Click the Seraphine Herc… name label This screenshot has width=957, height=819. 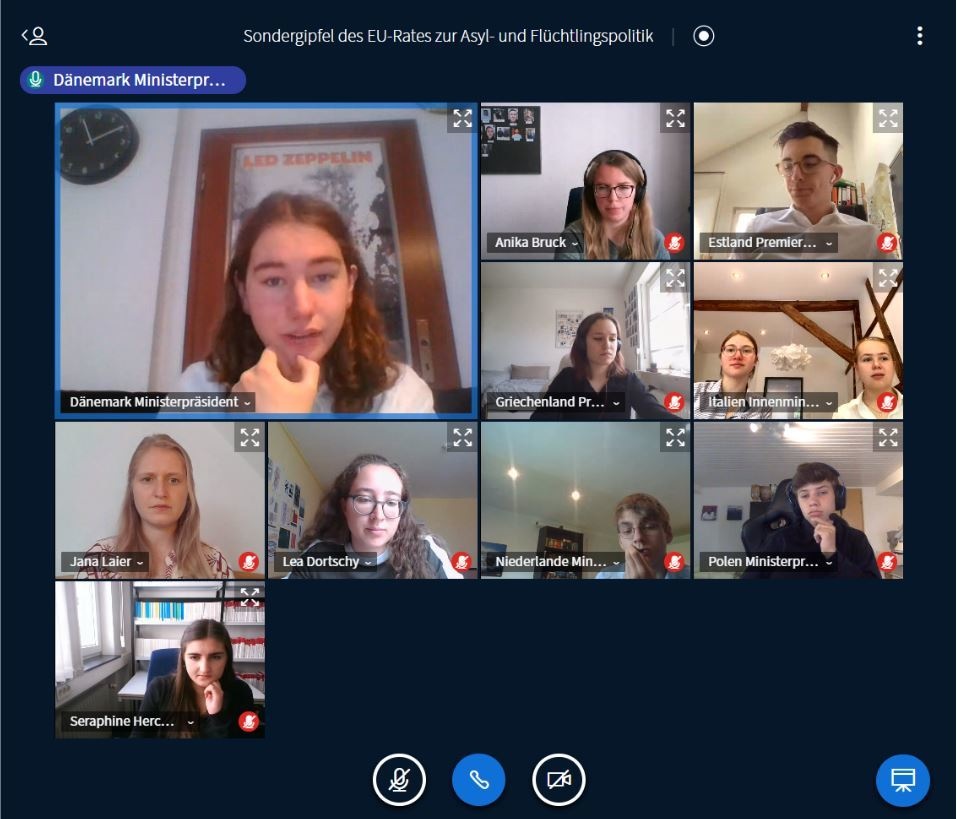pyautogui.click(x=122, y=721)
